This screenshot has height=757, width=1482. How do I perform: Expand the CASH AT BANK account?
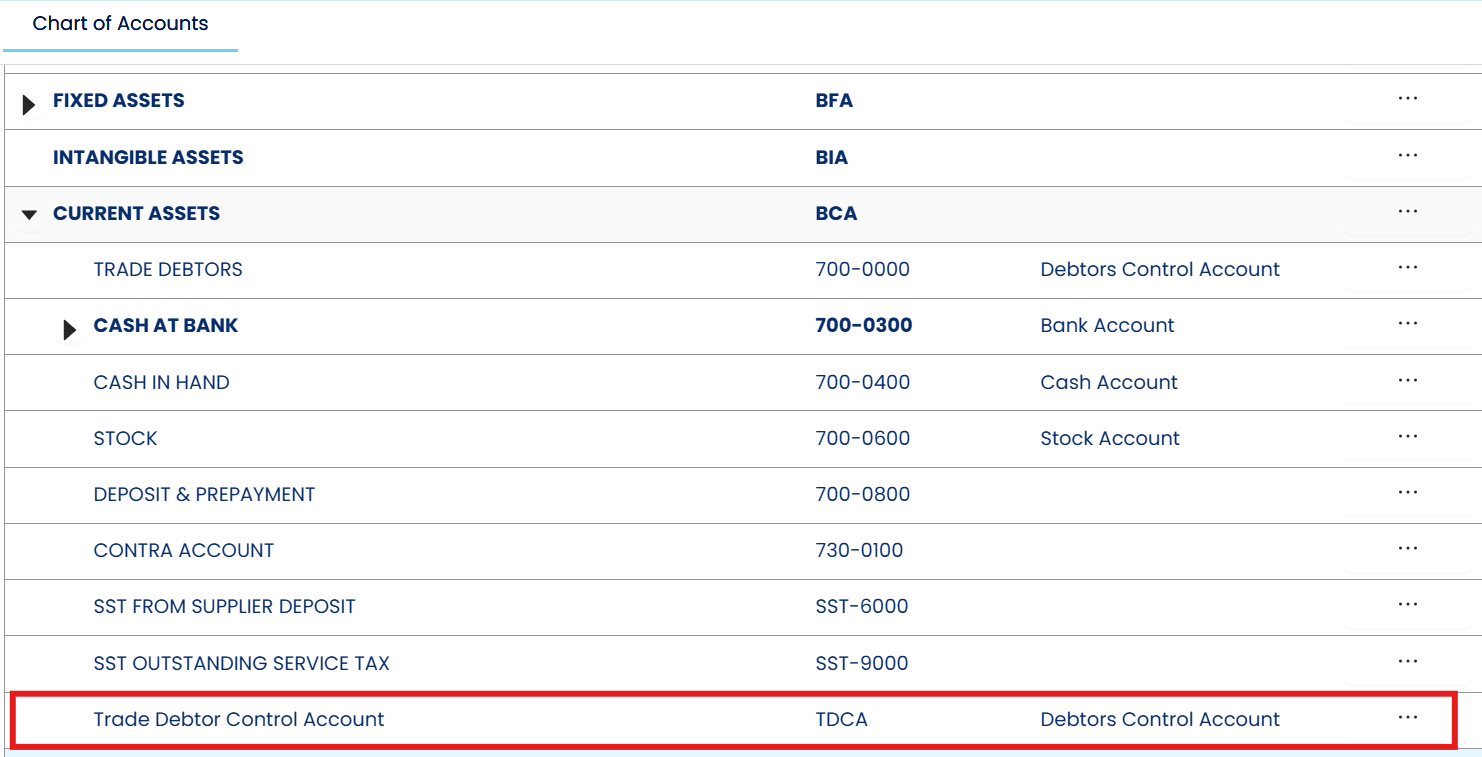point(69,329)
